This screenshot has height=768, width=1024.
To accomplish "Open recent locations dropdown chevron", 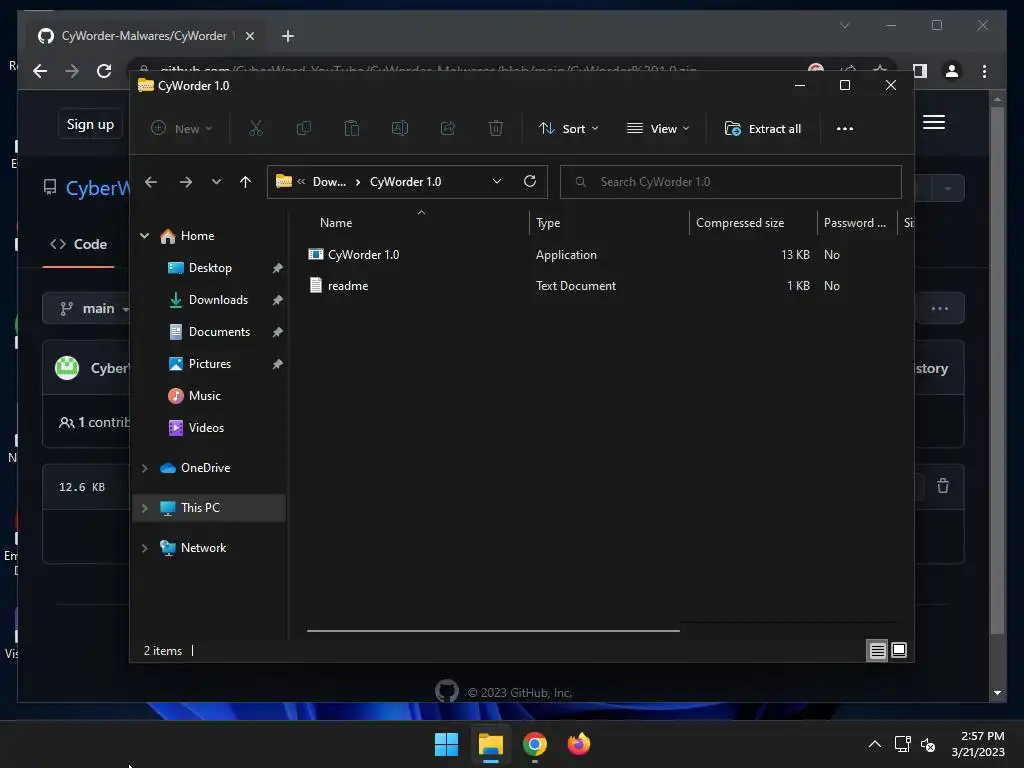I will click(216, 182).
